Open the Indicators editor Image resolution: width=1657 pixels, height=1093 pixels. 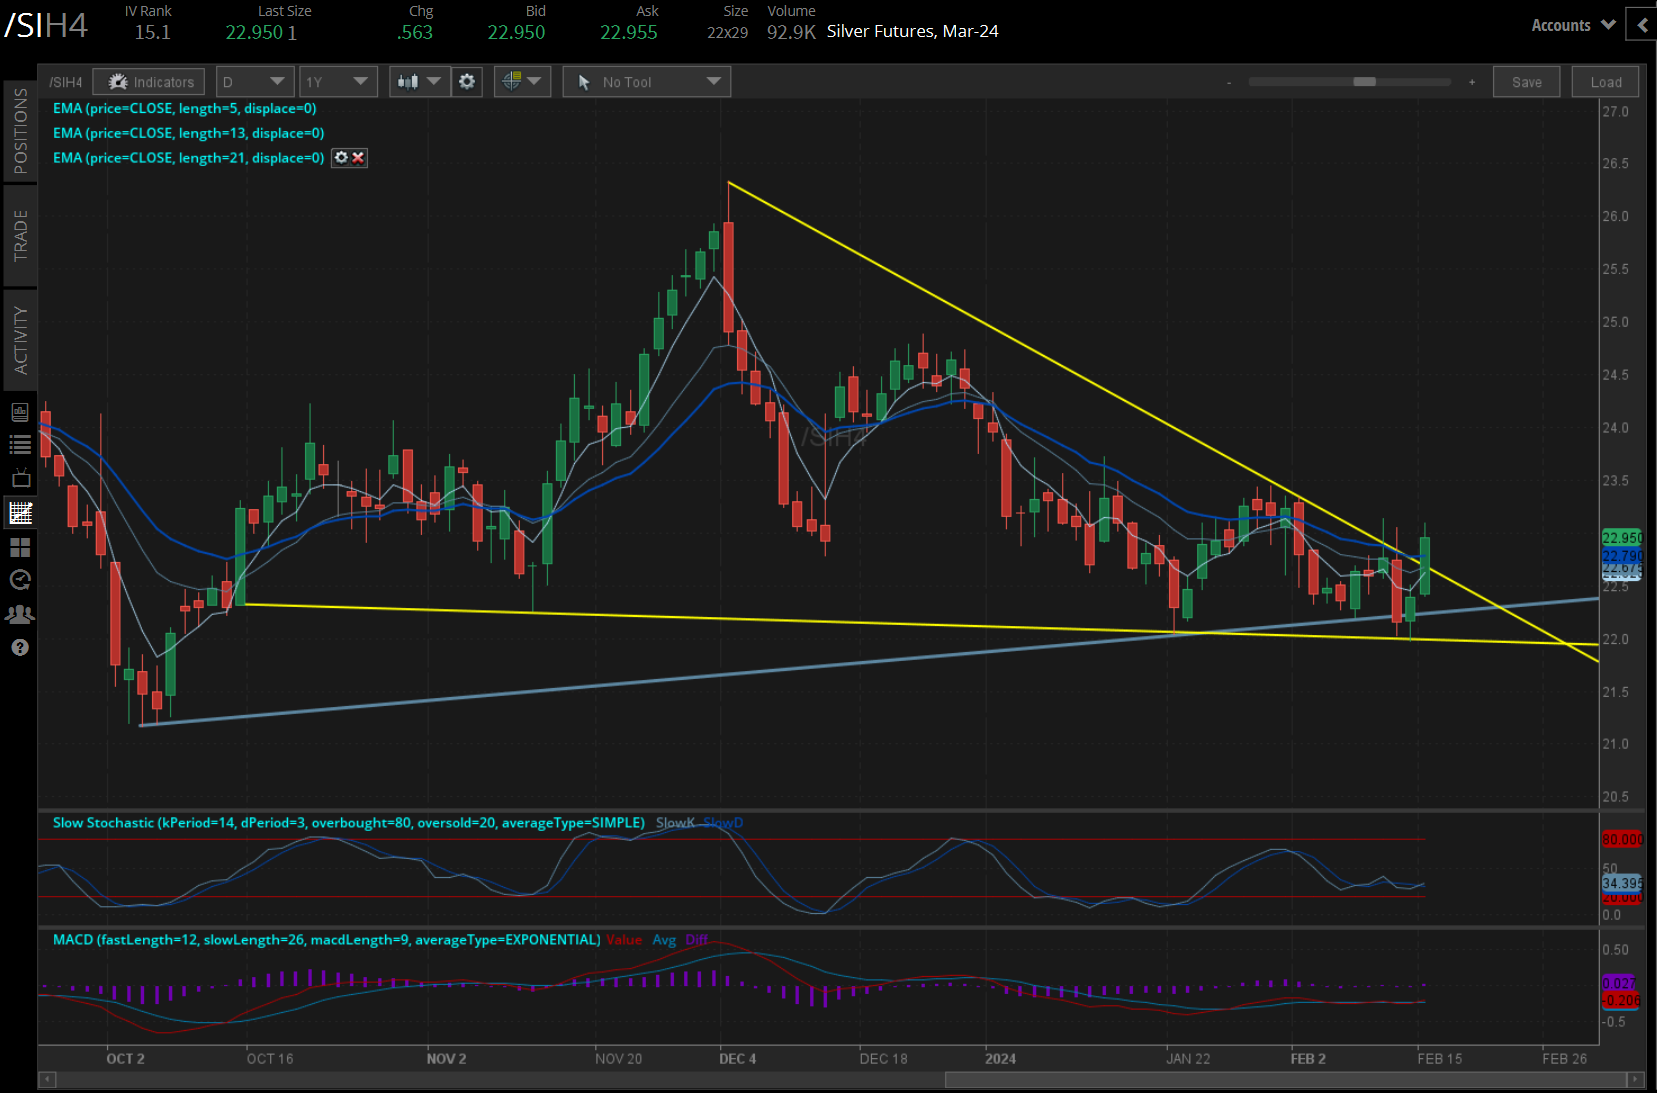148,81
